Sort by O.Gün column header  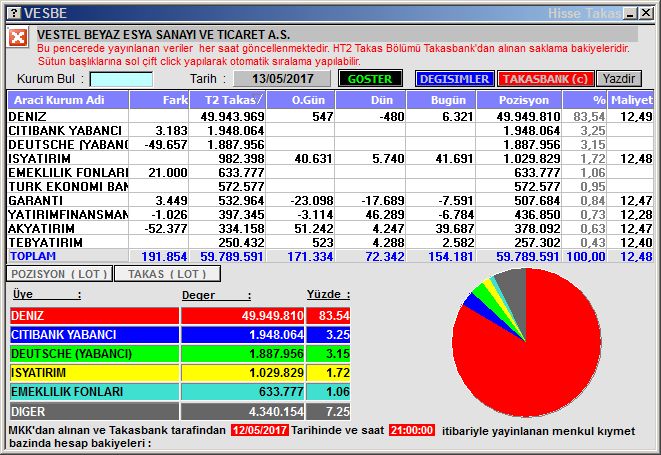pyautogui.click(x=301, y=100)
